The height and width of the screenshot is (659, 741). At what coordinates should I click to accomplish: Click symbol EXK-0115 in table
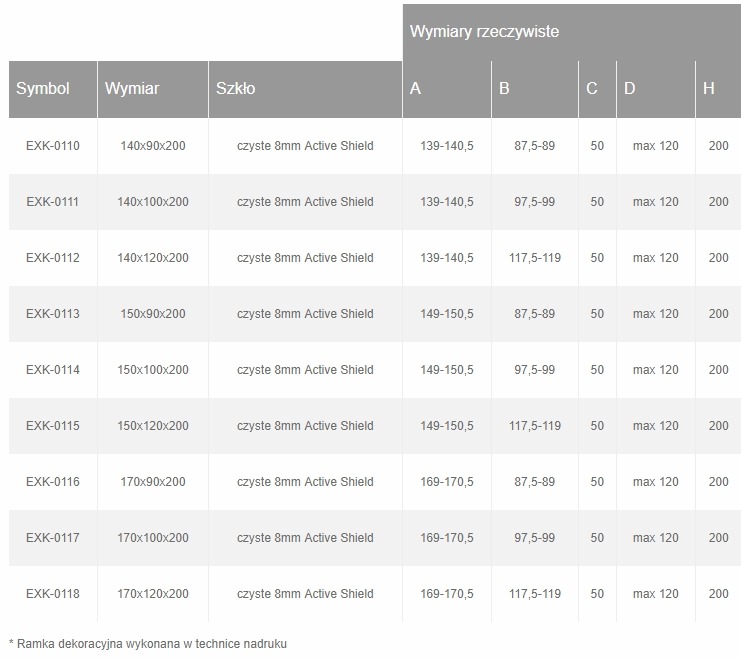[x=53, y=426]
